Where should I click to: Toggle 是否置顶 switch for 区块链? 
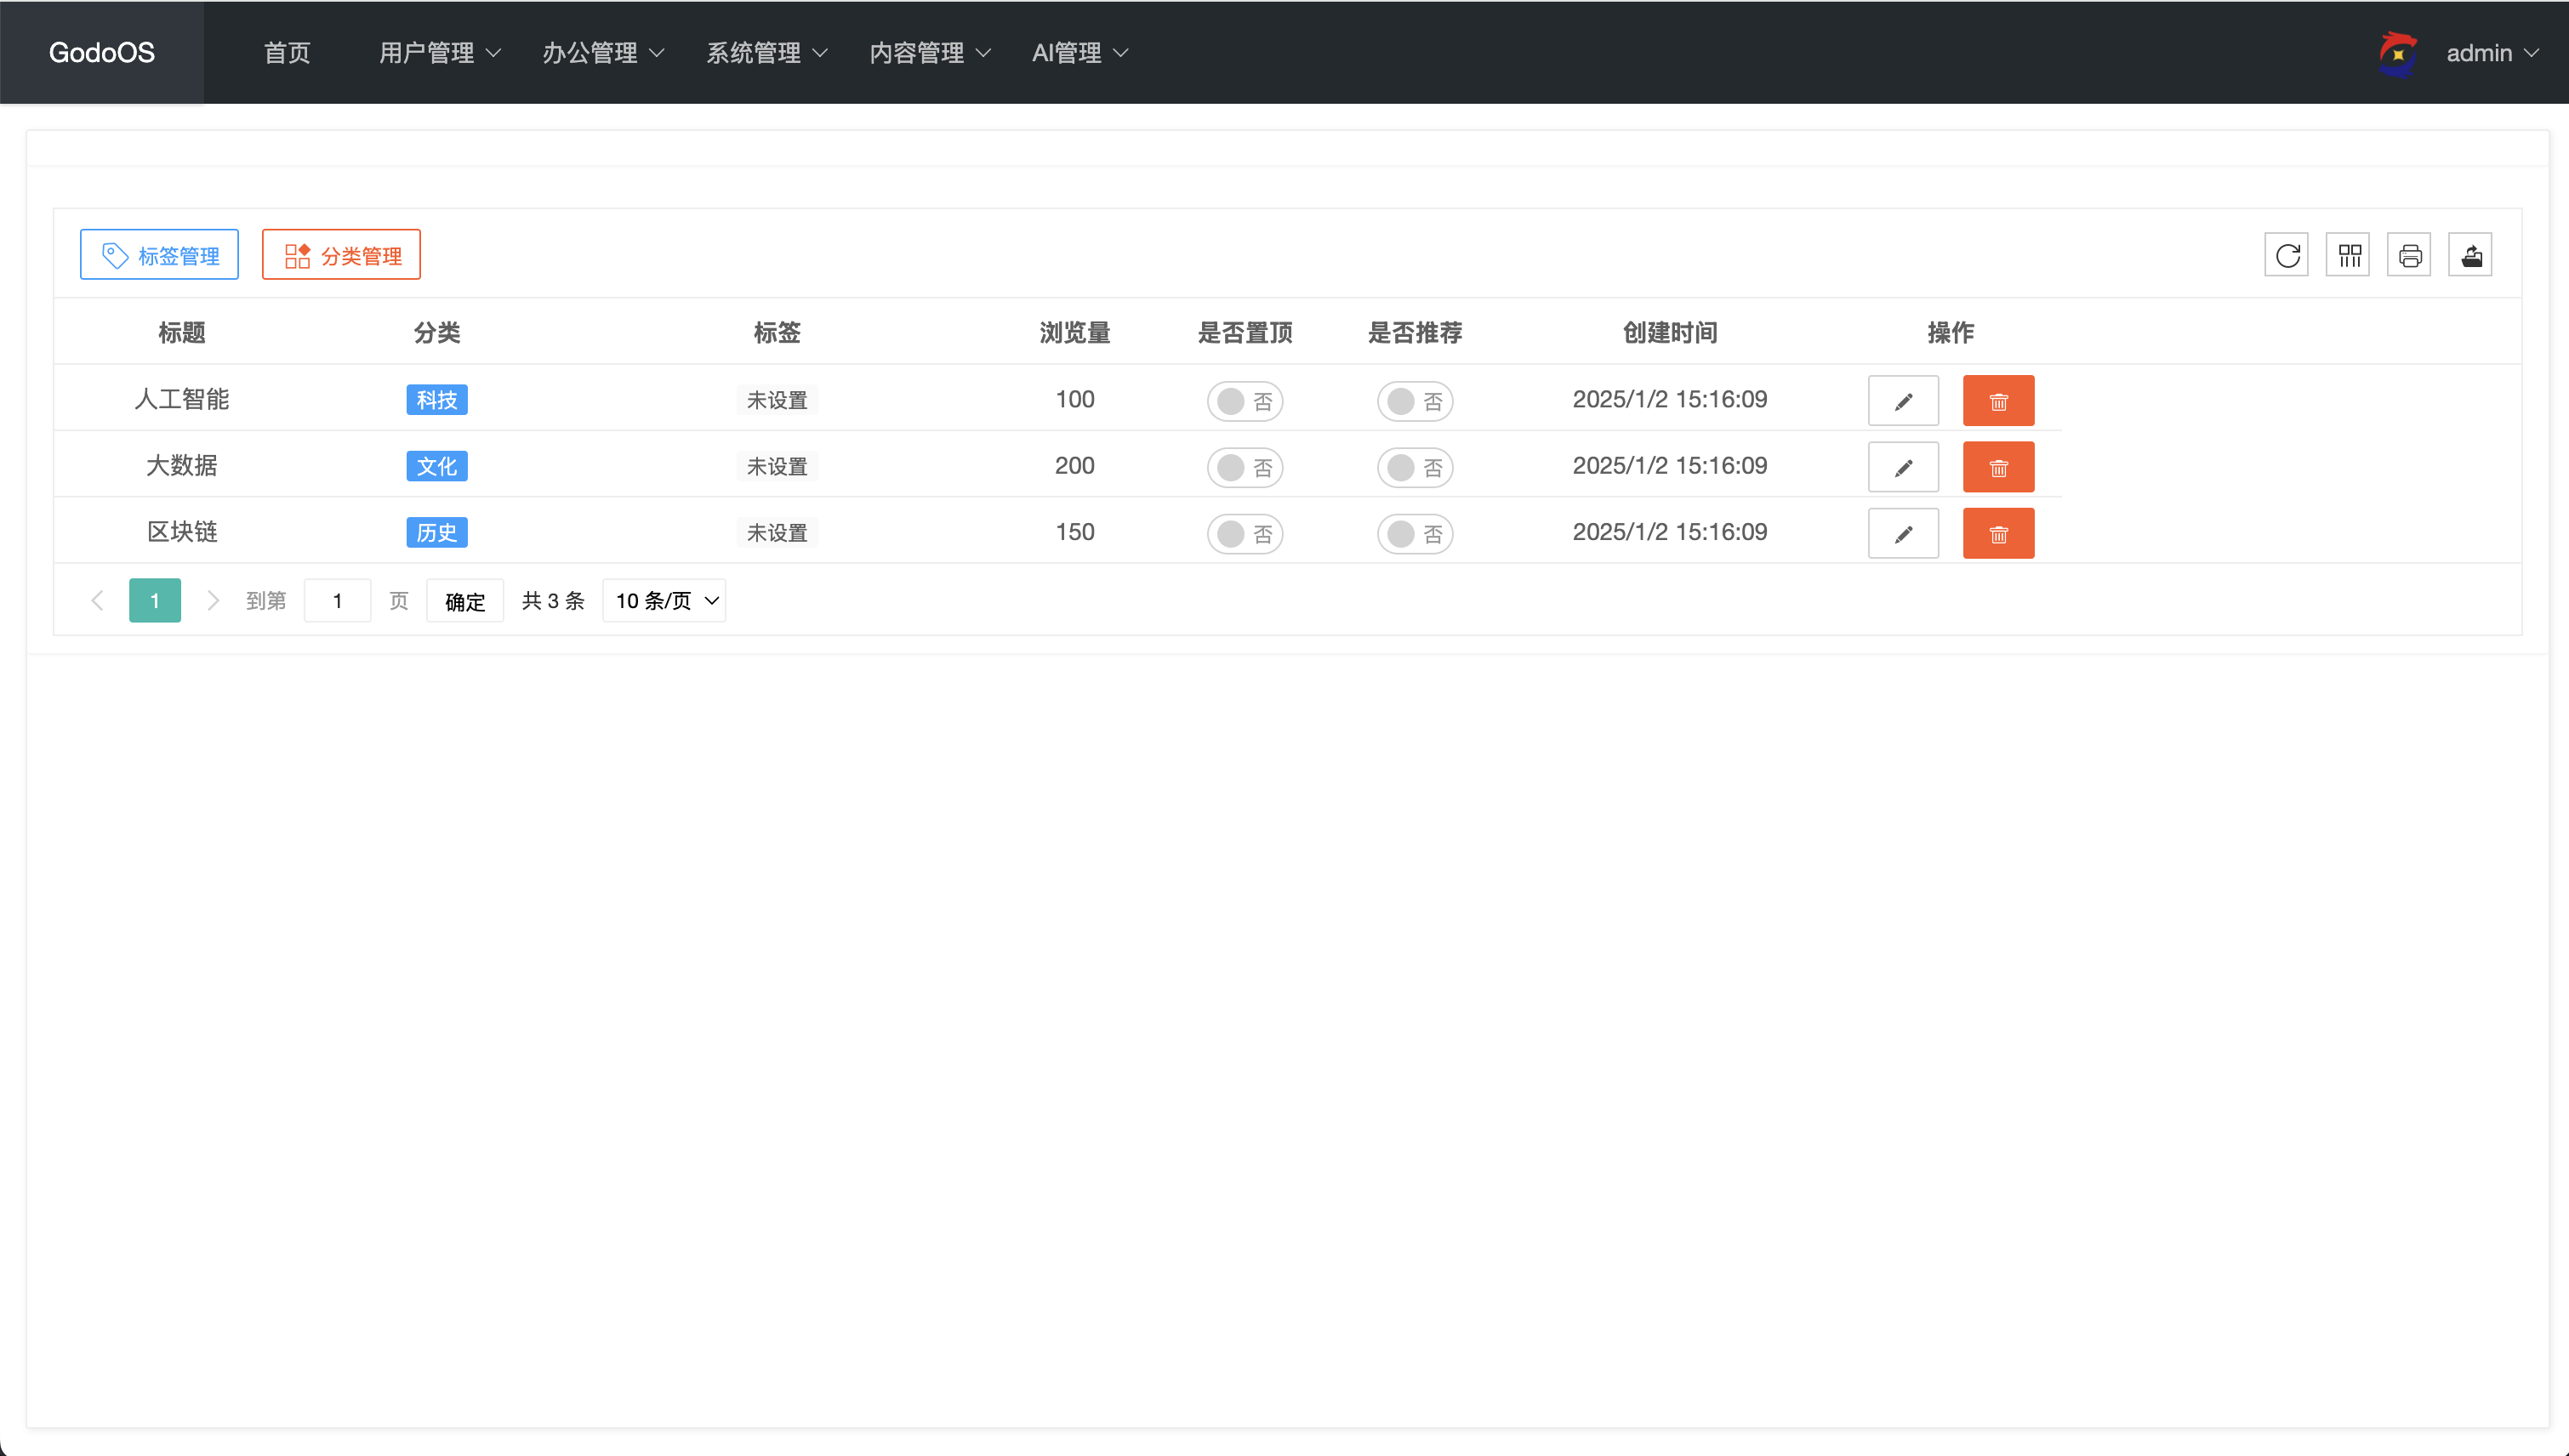[x=1244, y=534]
